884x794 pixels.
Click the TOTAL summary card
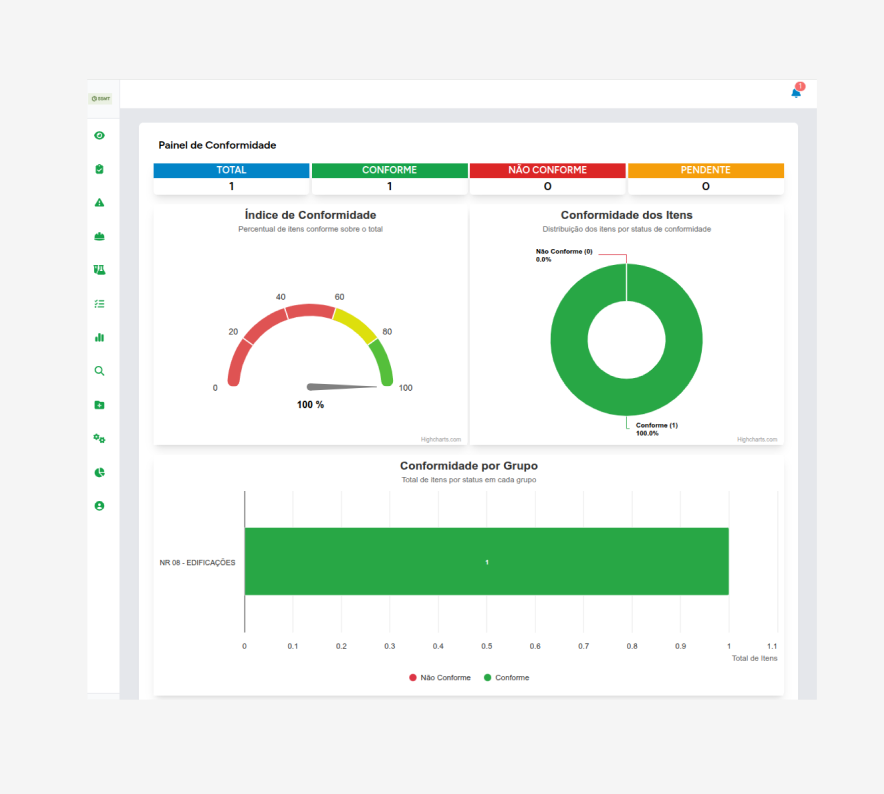(x=231, y=179)
